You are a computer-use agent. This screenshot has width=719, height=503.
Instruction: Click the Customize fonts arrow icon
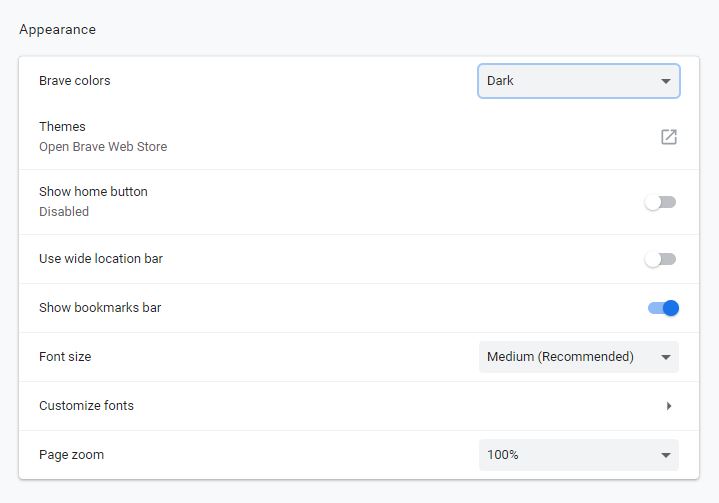(668, 406)
